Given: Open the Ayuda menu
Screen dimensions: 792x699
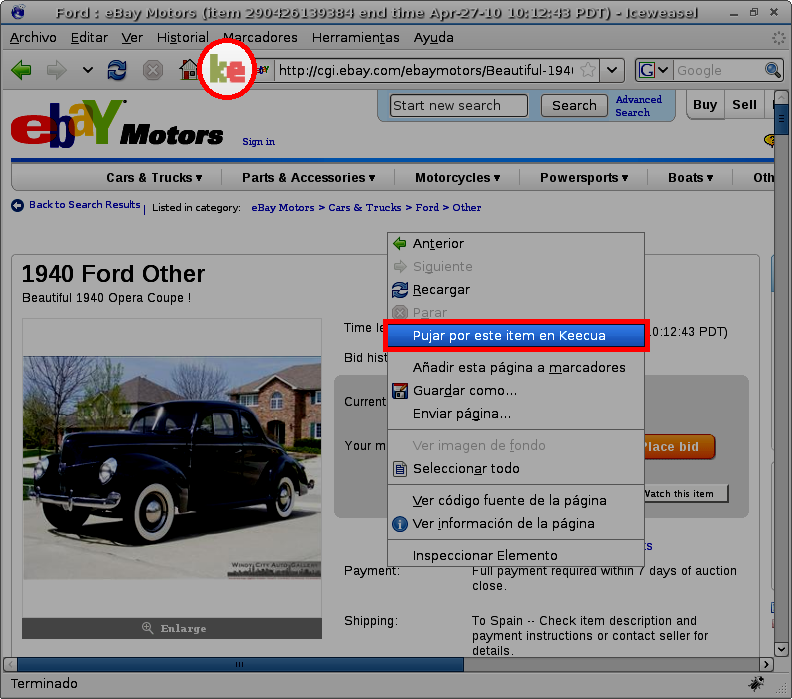Looking at the screenshot, I should (x=433, y=37).
